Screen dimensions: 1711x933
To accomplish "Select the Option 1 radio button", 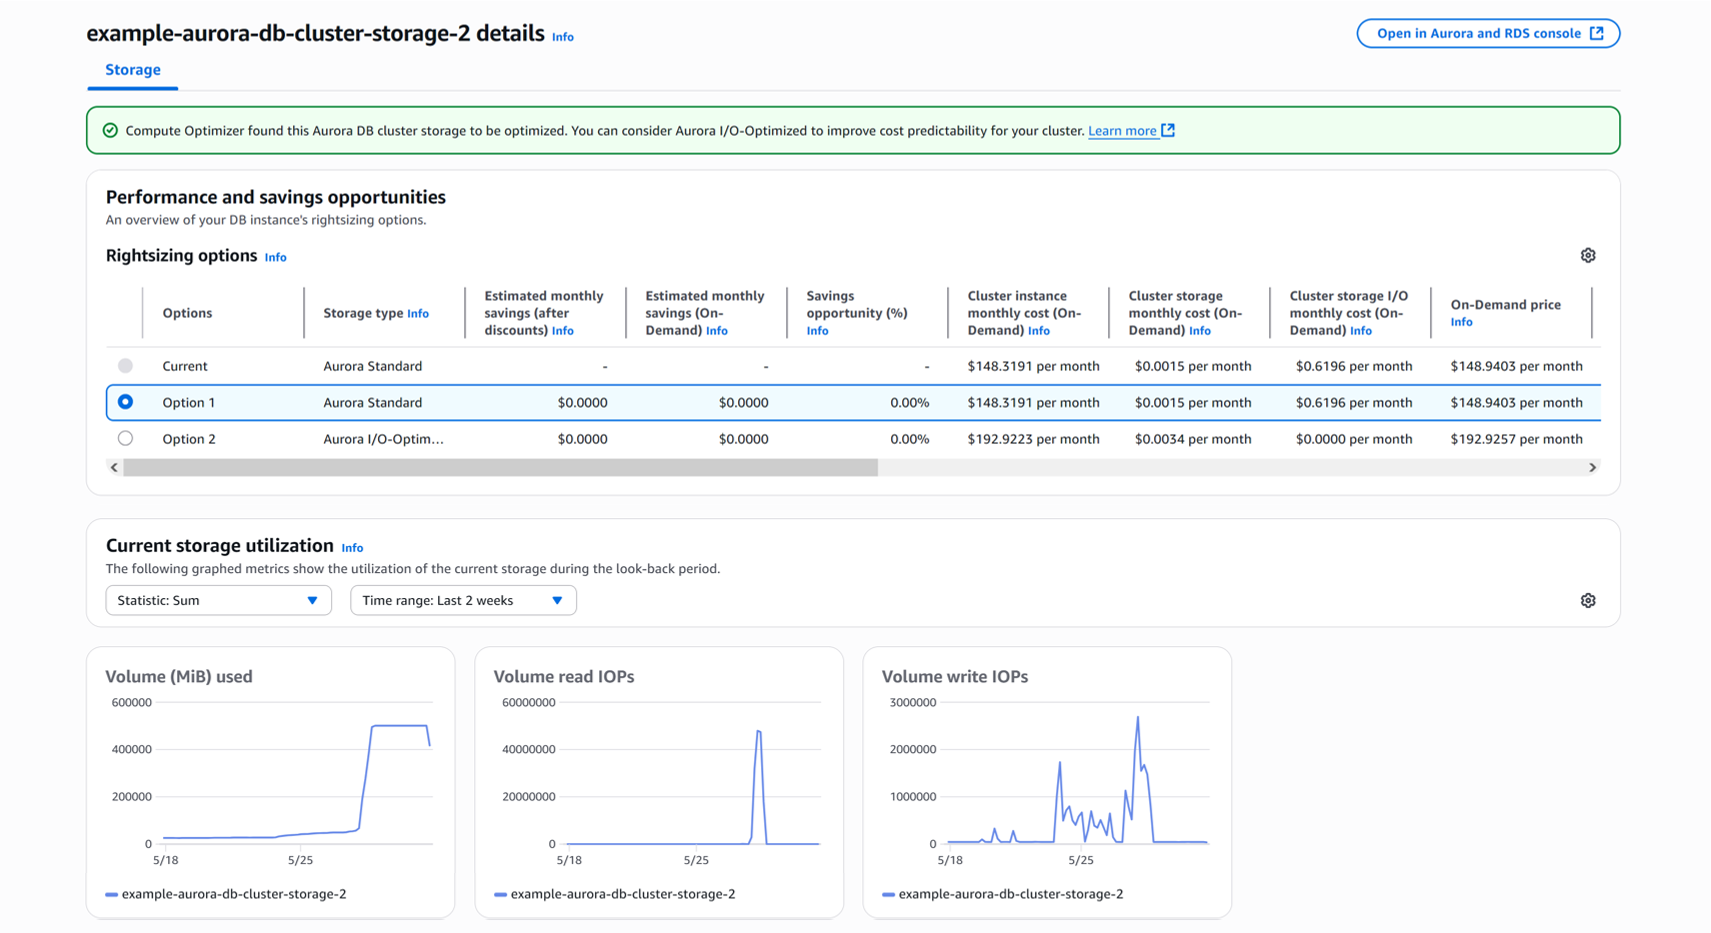I will point(125,402).
